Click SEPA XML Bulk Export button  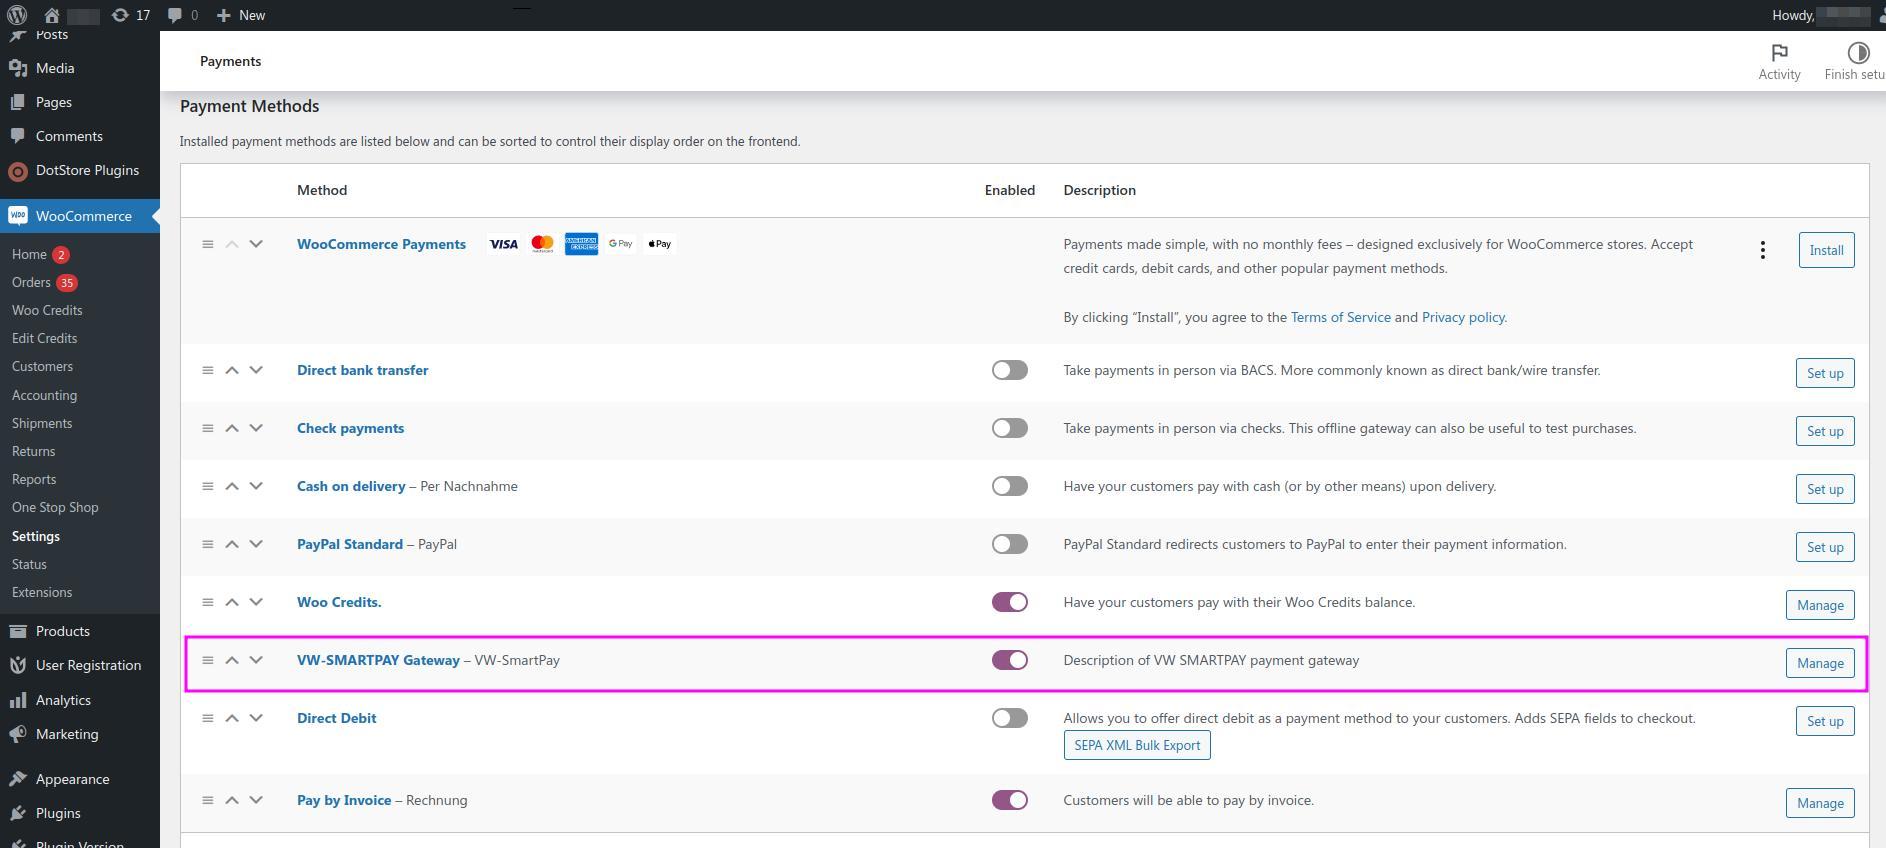point(1137,745)
